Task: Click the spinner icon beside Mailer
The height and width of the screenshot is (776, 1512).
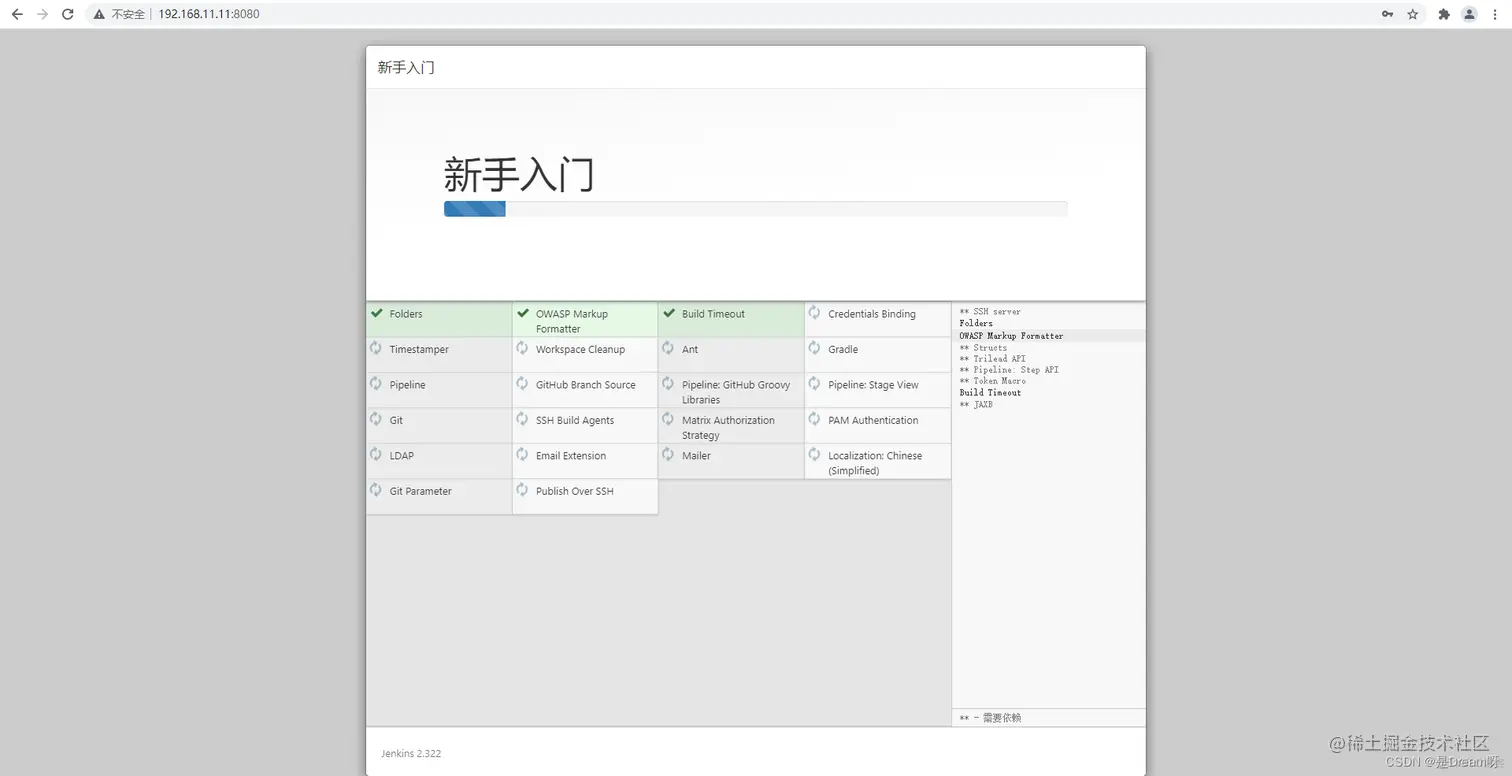Action: pyautogui.click(x=668, y=455)
